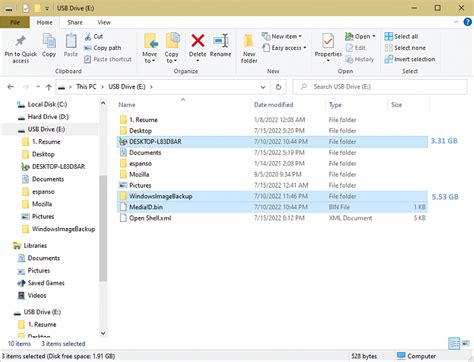Open the New item dropdown
This screenshot has width=474, height=362.
[x=282, y=36]
